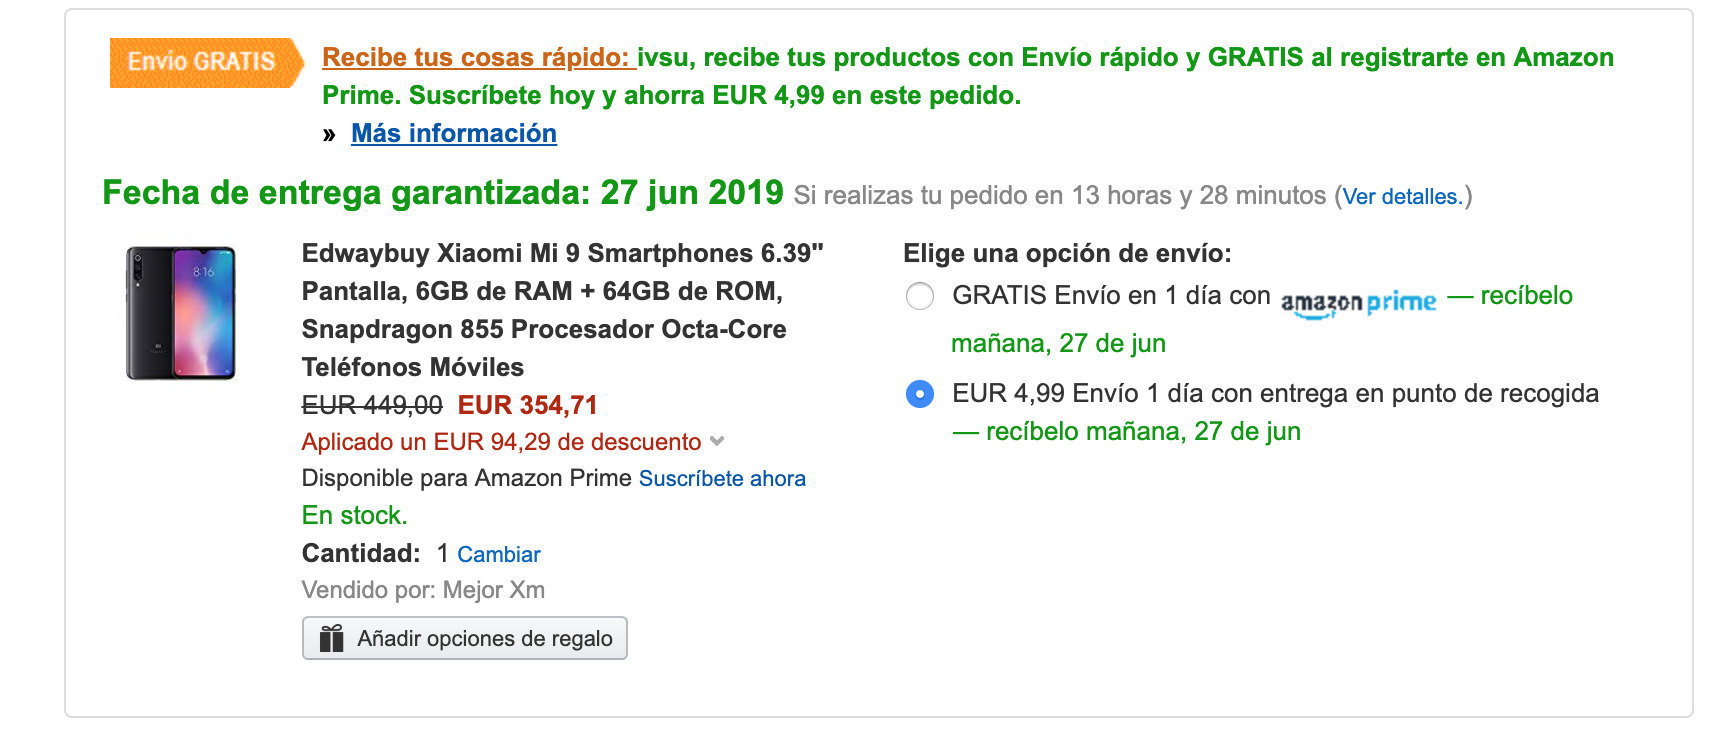
Task: Click the Xiaomi Mi 9 product thumbnail
Action: point(181,313)
